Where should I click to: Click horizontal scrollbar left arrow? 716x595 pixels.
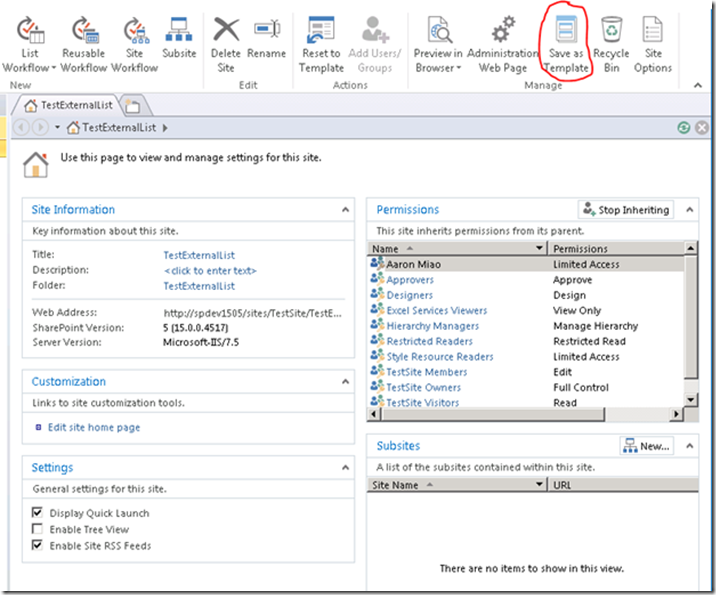pos(374,414)
